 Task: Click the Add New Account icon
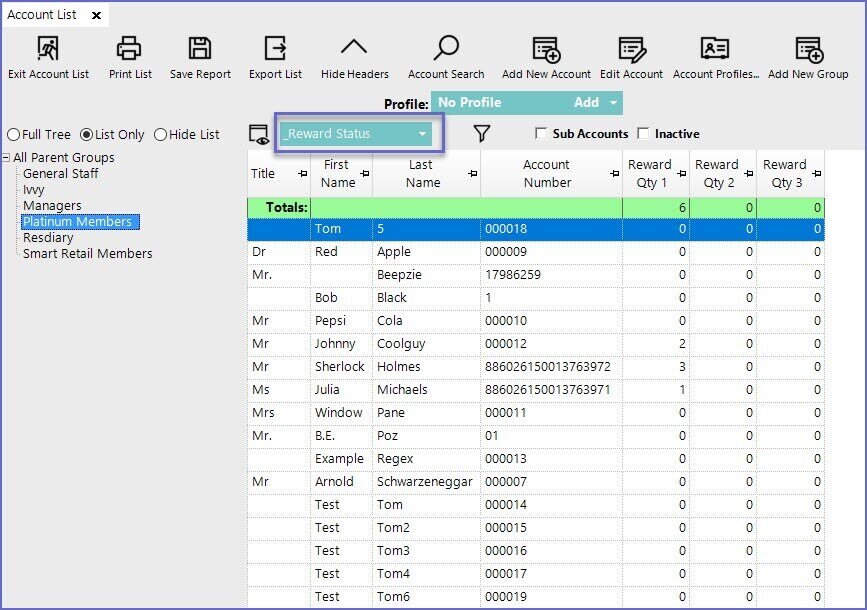(546, 49)
